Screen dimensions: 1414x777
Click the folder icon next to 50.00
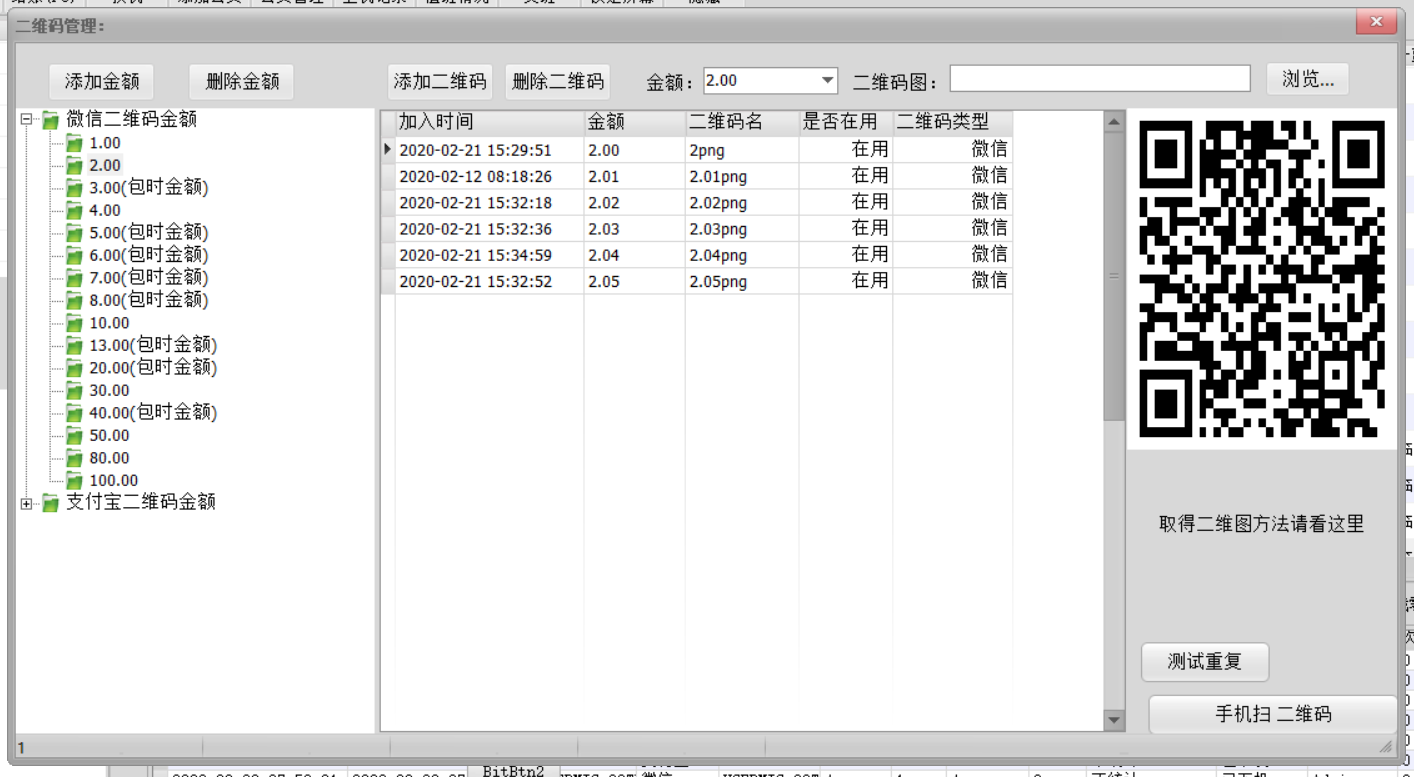coord(74,436)
